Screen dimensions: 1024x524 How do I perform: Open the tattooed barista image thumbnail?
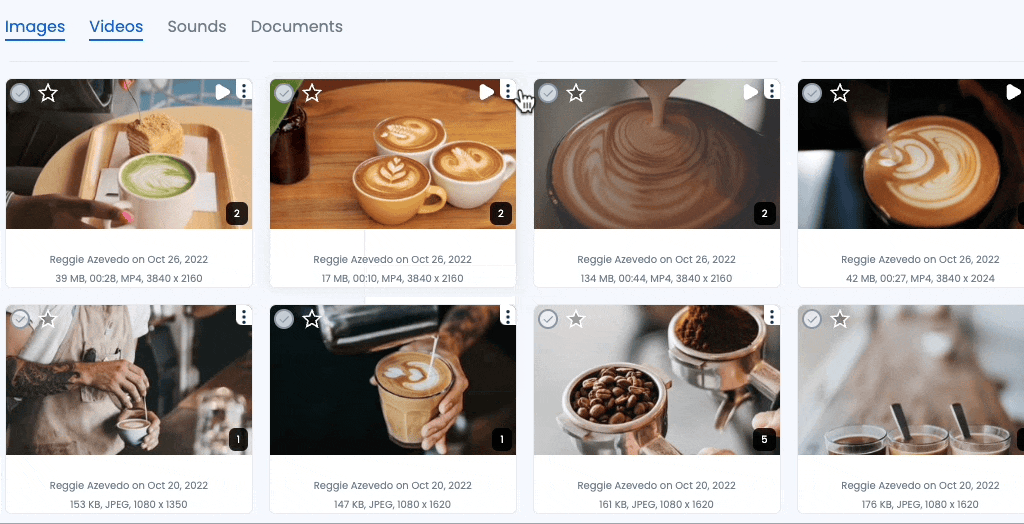[129, 380]
